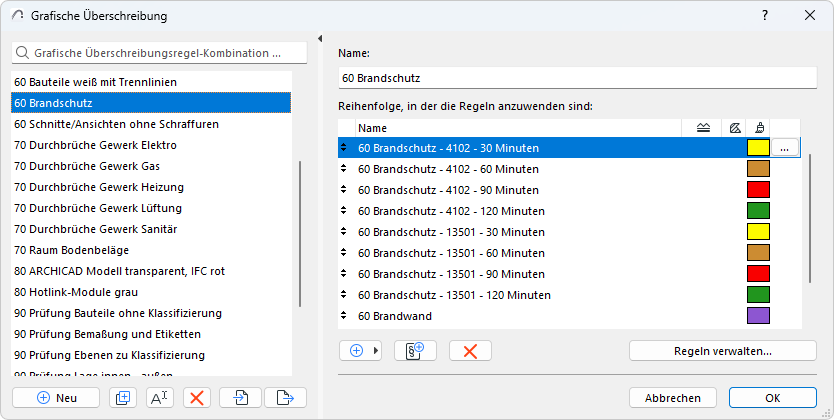Click the red swatch for '4102 - 90 Minuten'

point(758,190)
